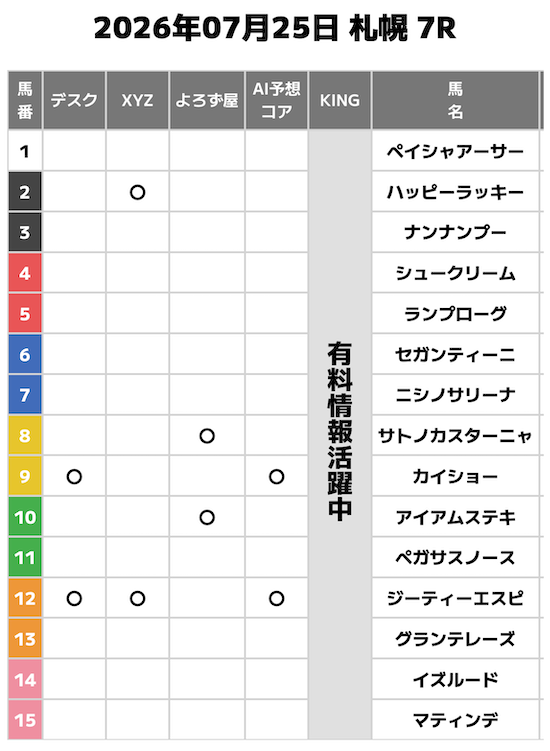Click horse name ジーティーエスピ
The height and width of the screenshot is (751, 550).
click(x=455, y=598)
